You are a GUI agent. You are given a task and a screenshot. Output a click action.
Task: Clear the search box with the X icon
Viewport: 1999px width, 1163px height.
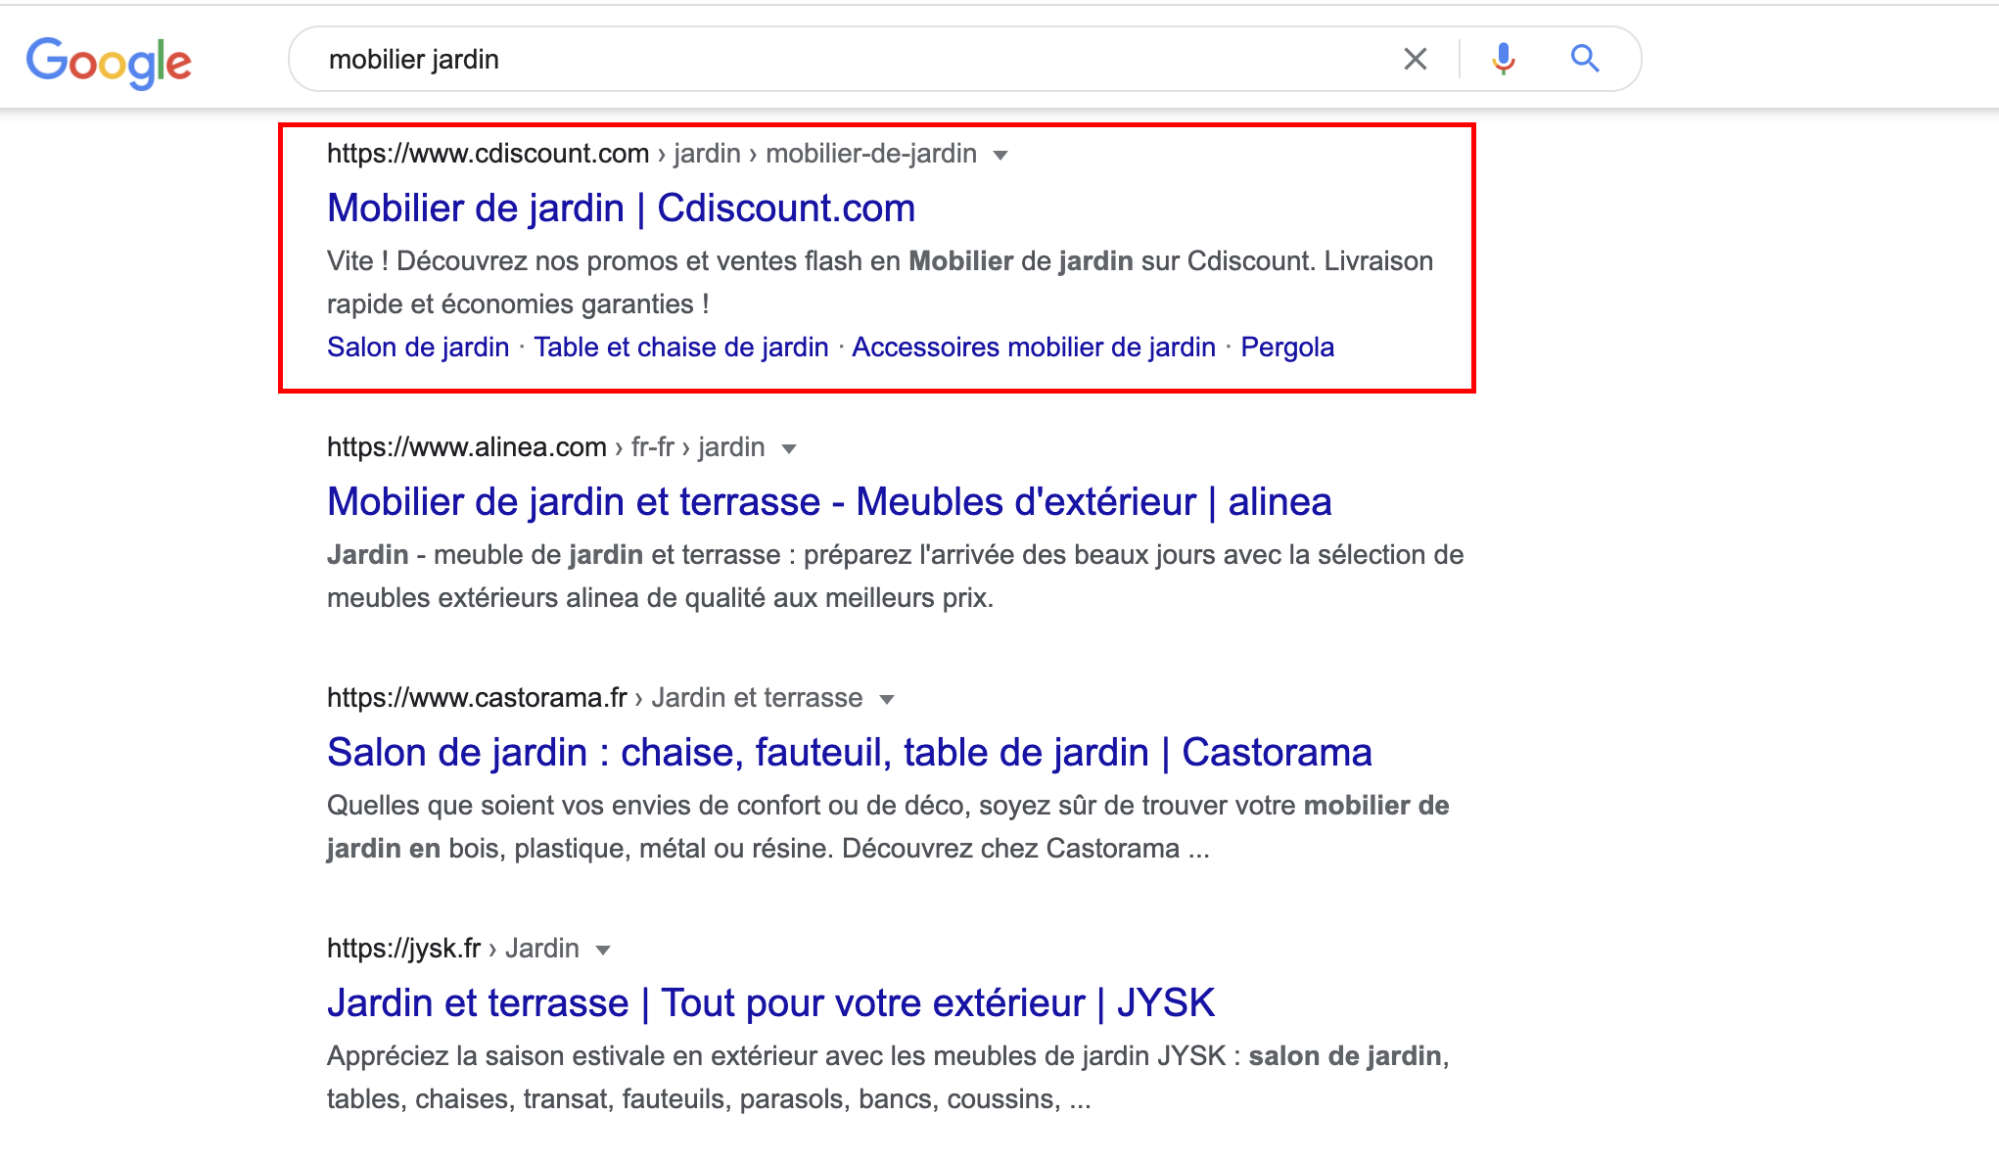(1415, 59)
